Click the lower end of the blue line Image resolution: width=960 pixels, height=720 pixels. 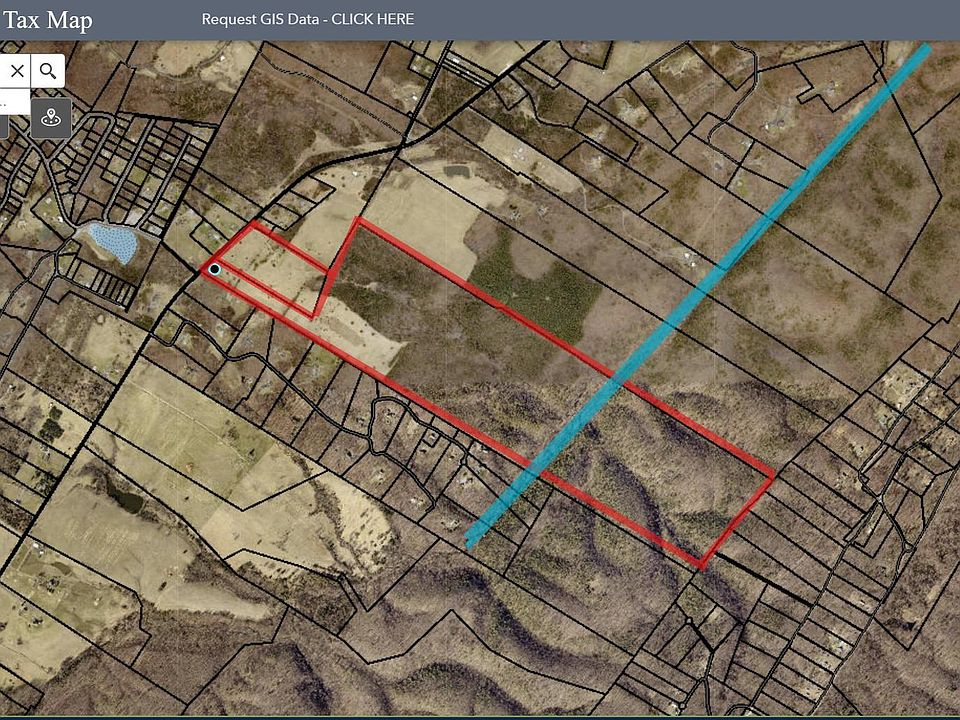(470, 542)
